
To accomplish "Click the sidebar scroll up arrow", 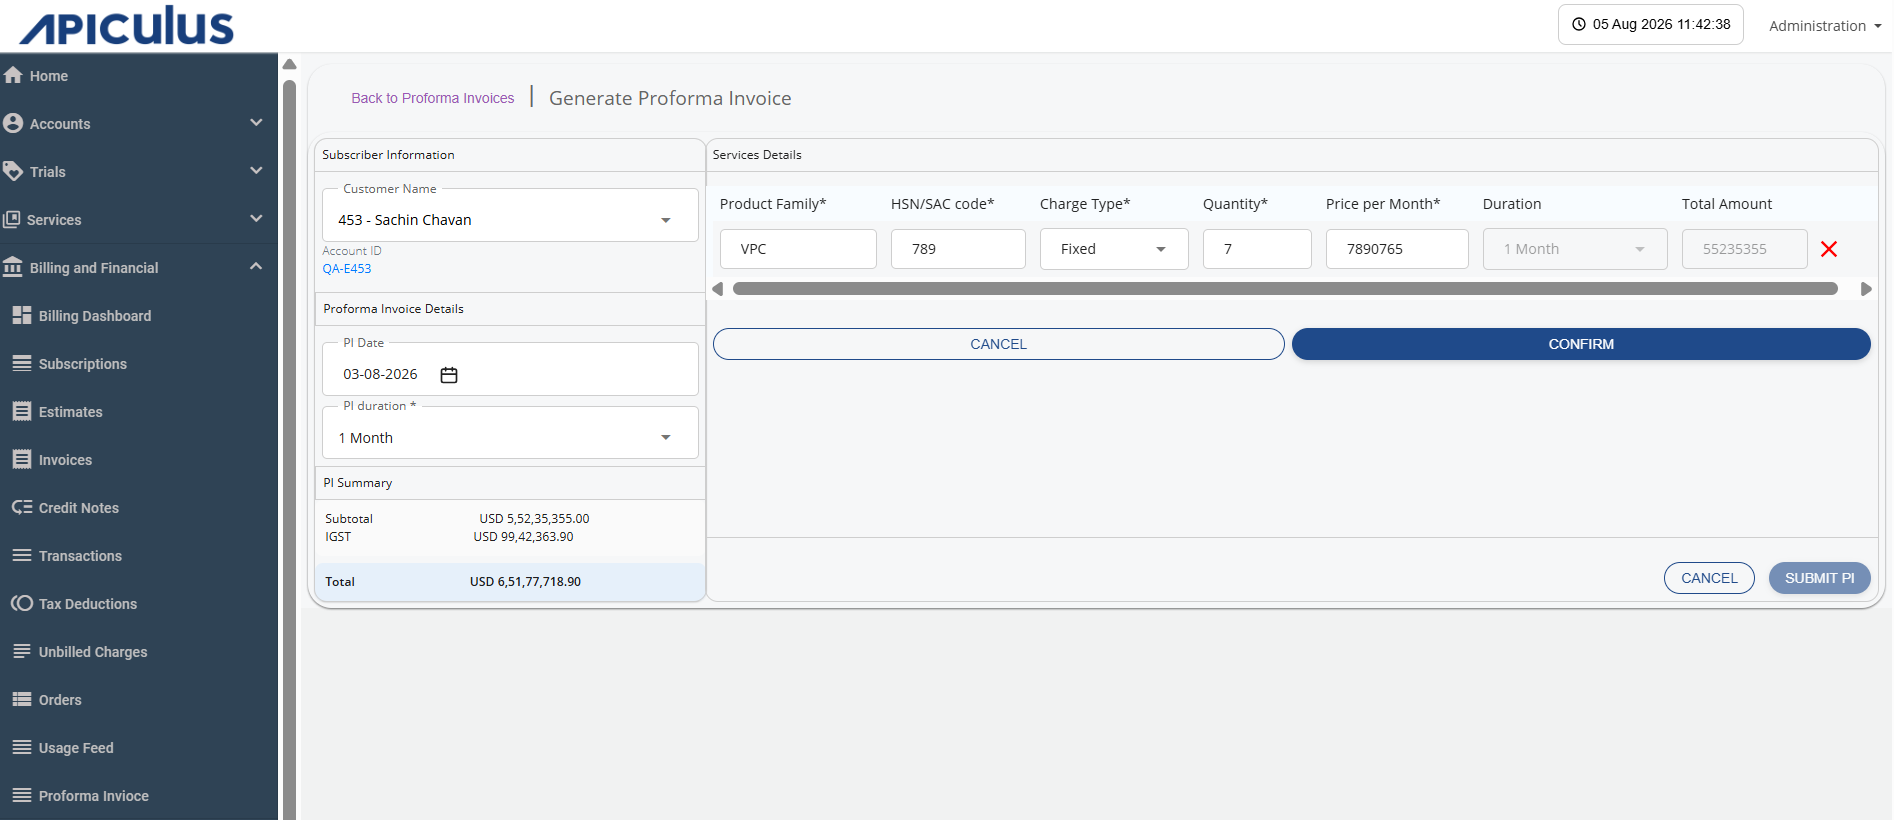I will tap(290, 64).
